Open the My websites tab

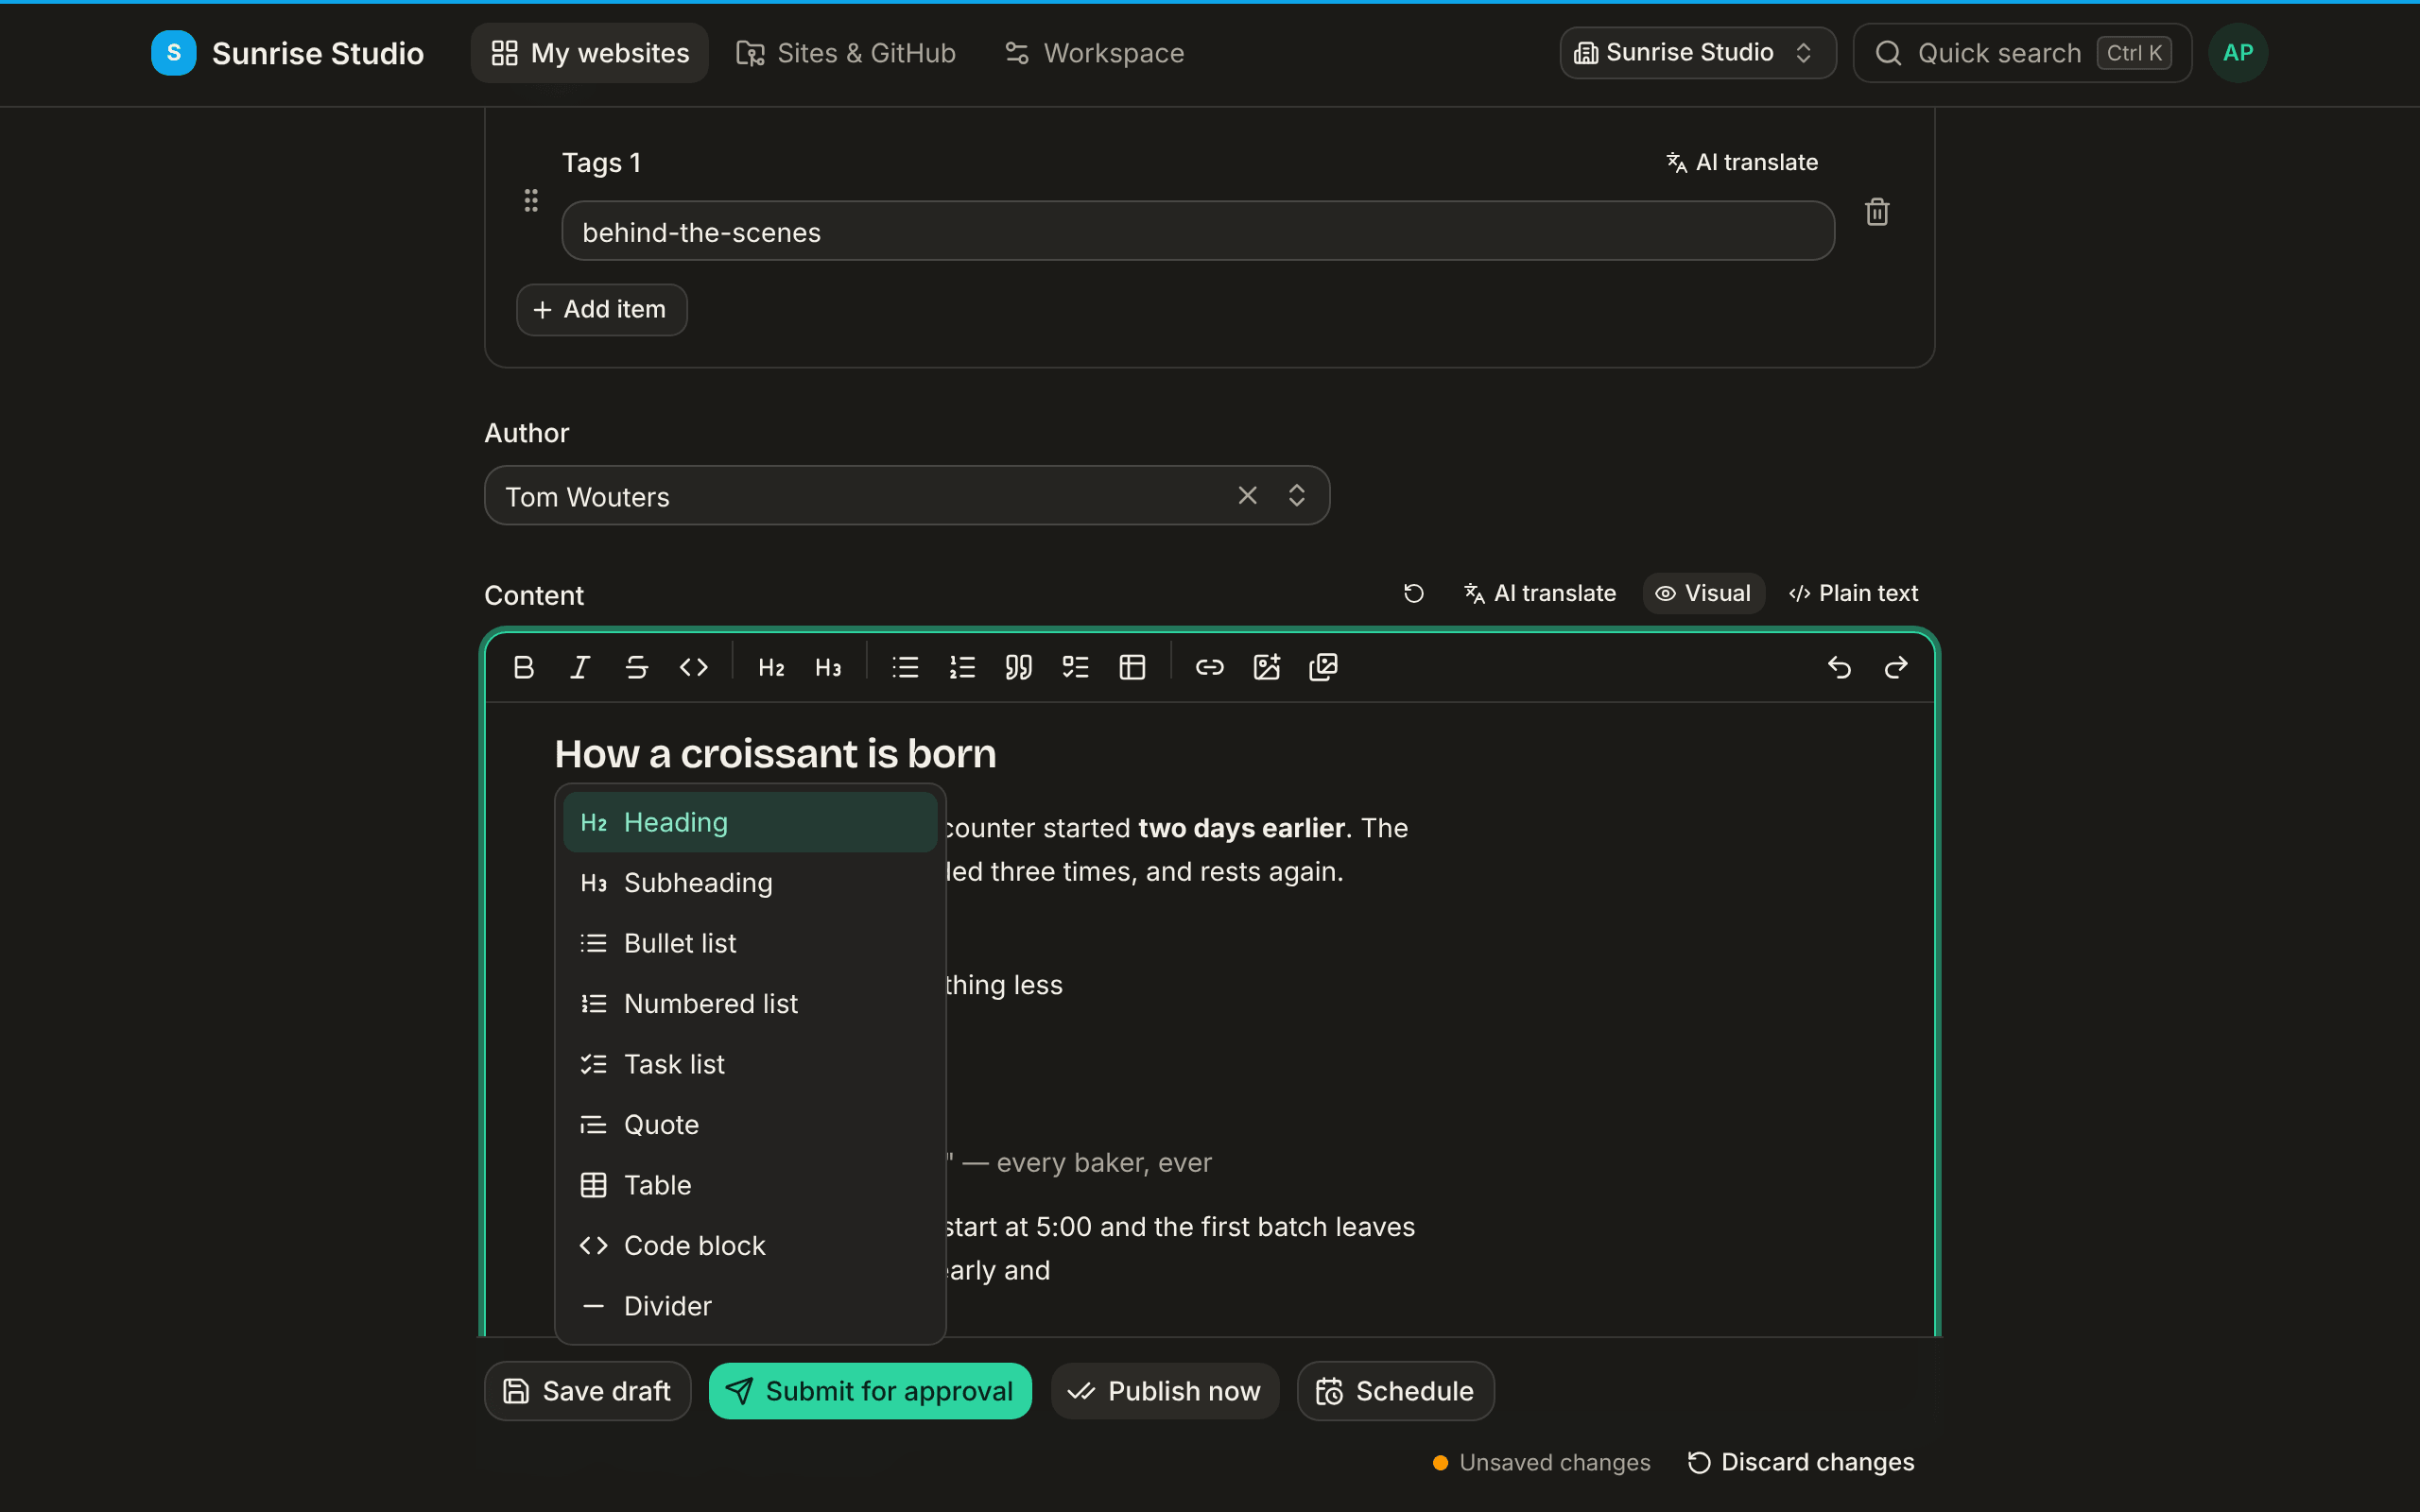click(x=590, y=53)
